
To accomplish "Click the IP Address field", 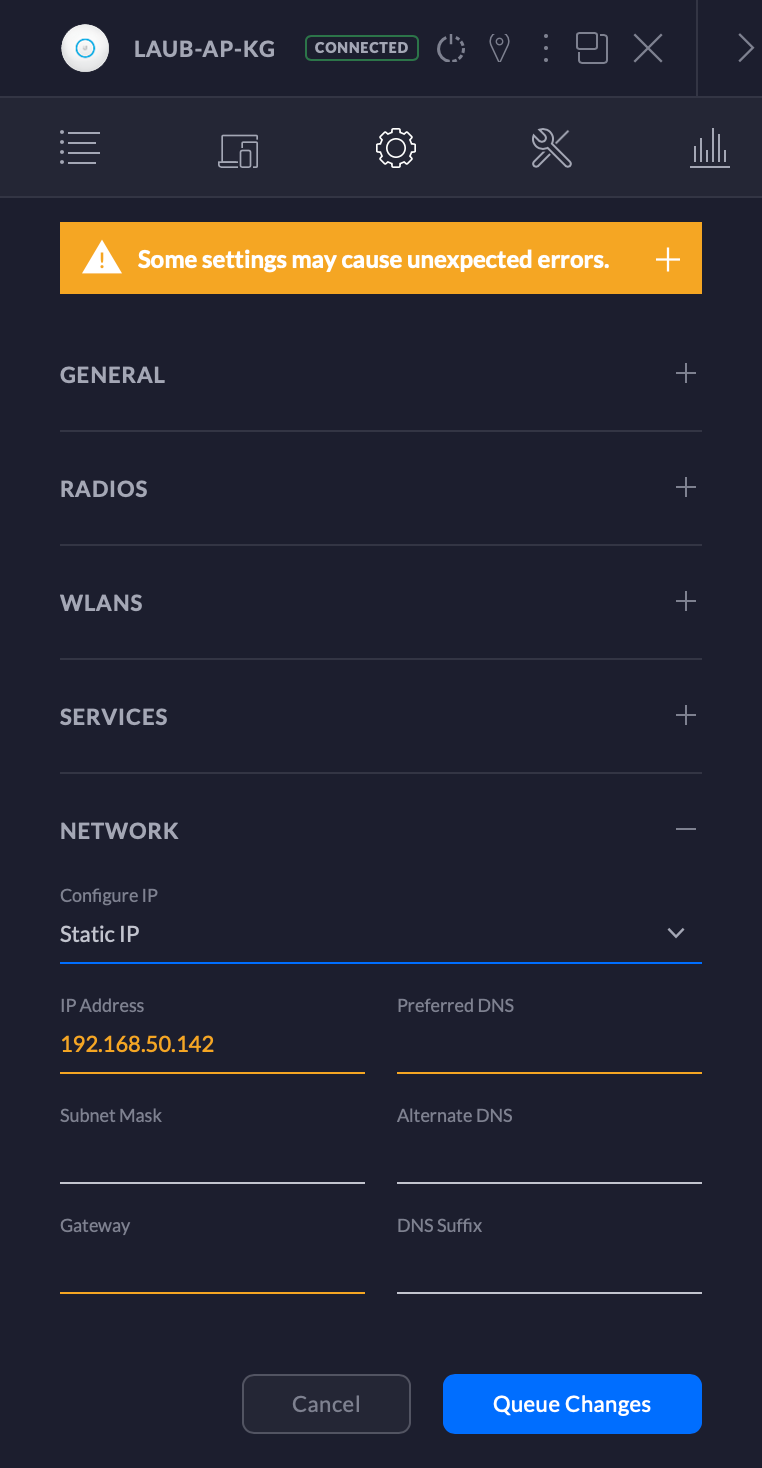I will [212, 1045].
